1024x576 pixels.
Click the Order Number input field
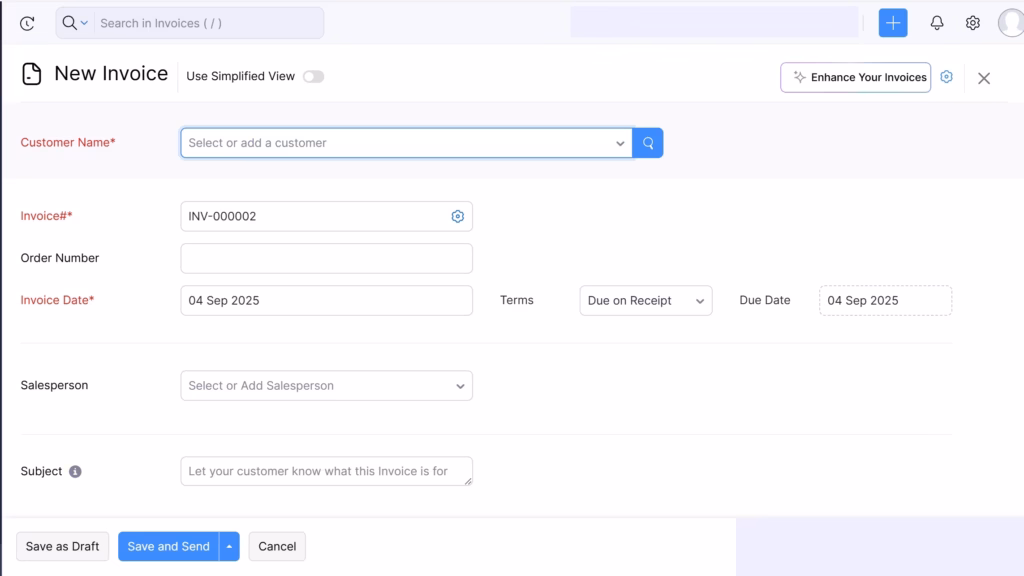(x=326, y=258)
